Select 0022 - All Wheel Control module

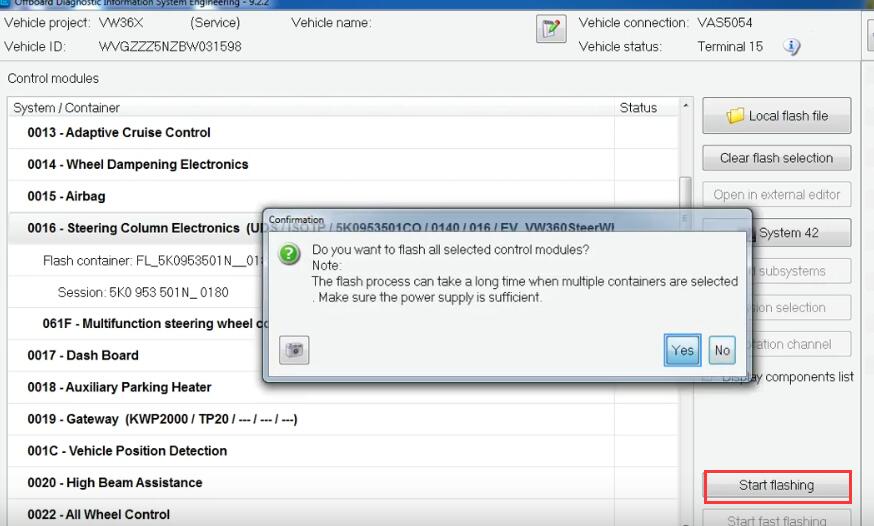coord(99,514)
